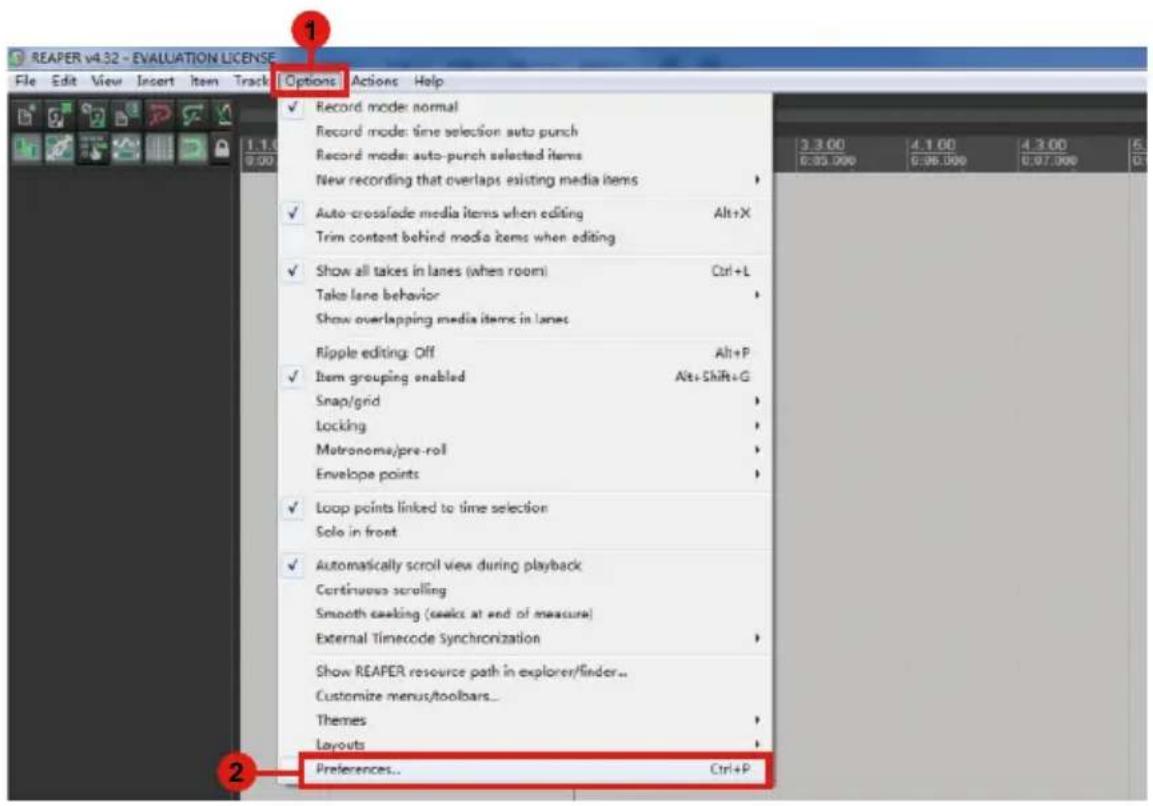This screenshot has height=806, width=1153.
Task: Expand Metronome/pre-roll submenu
Action: coord(525,450)
